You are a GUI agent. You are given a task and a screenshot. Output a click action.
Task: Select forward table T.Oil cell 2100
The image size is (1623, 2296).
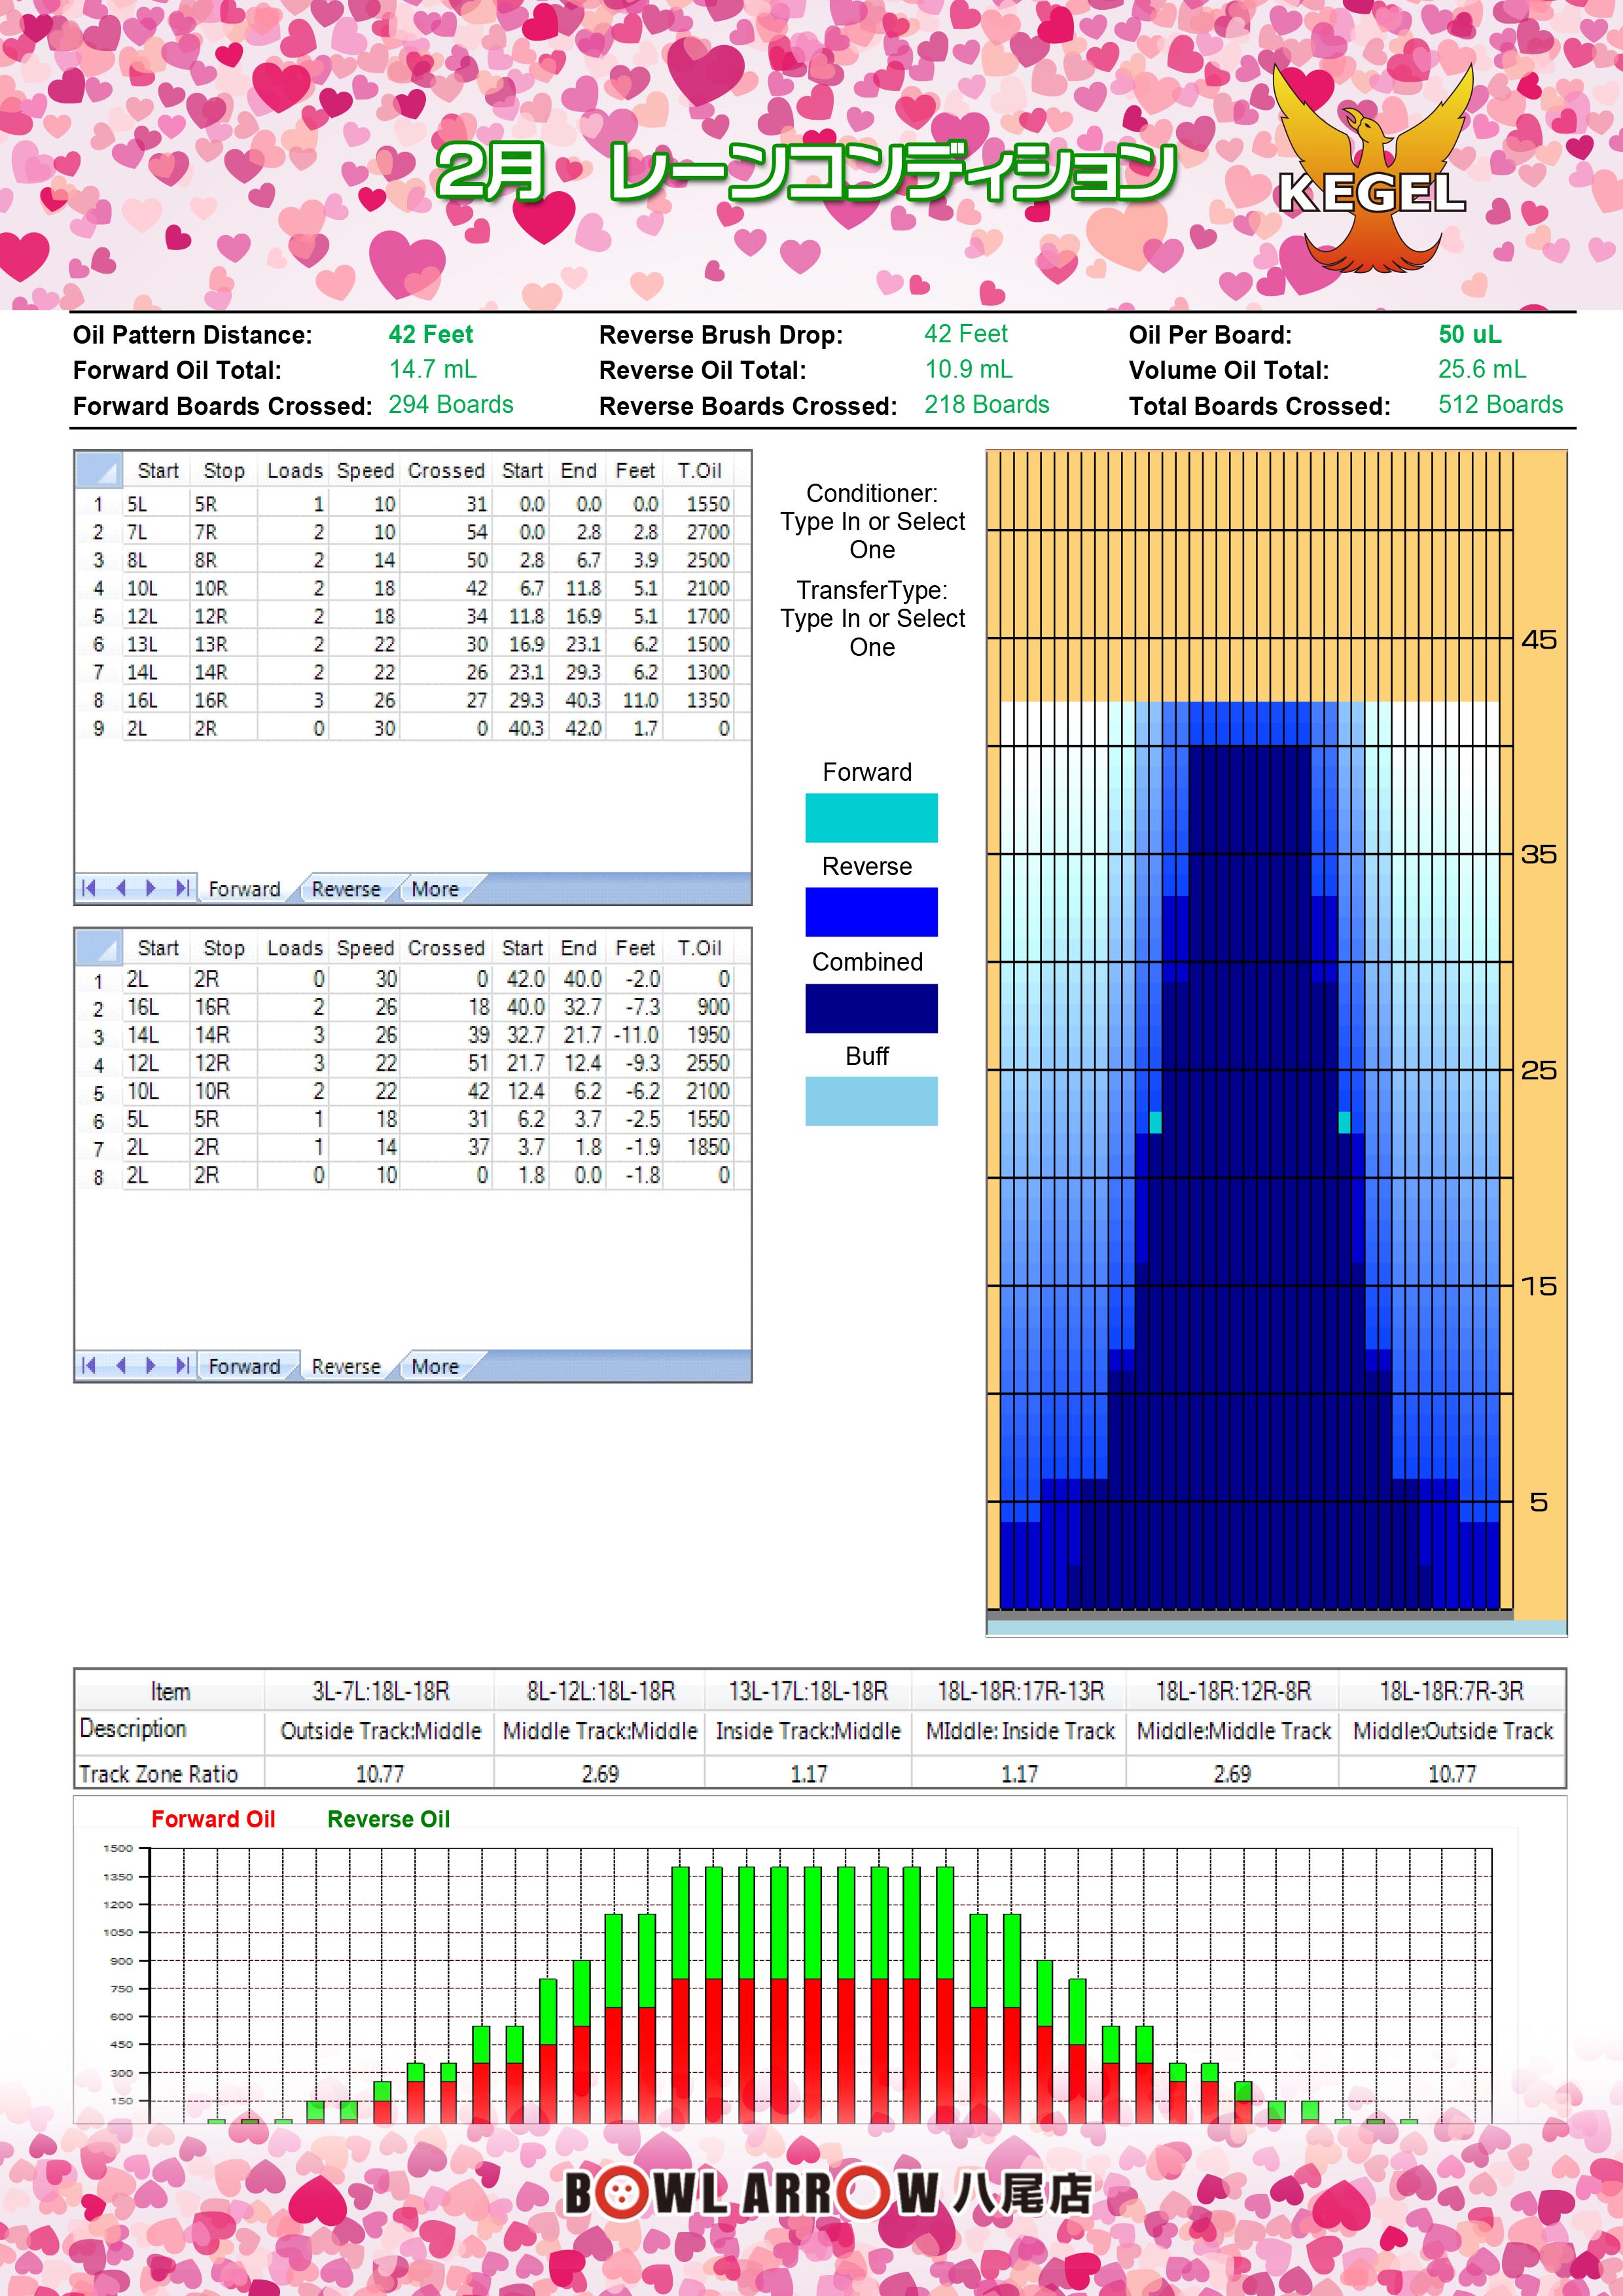click(699, 588)
